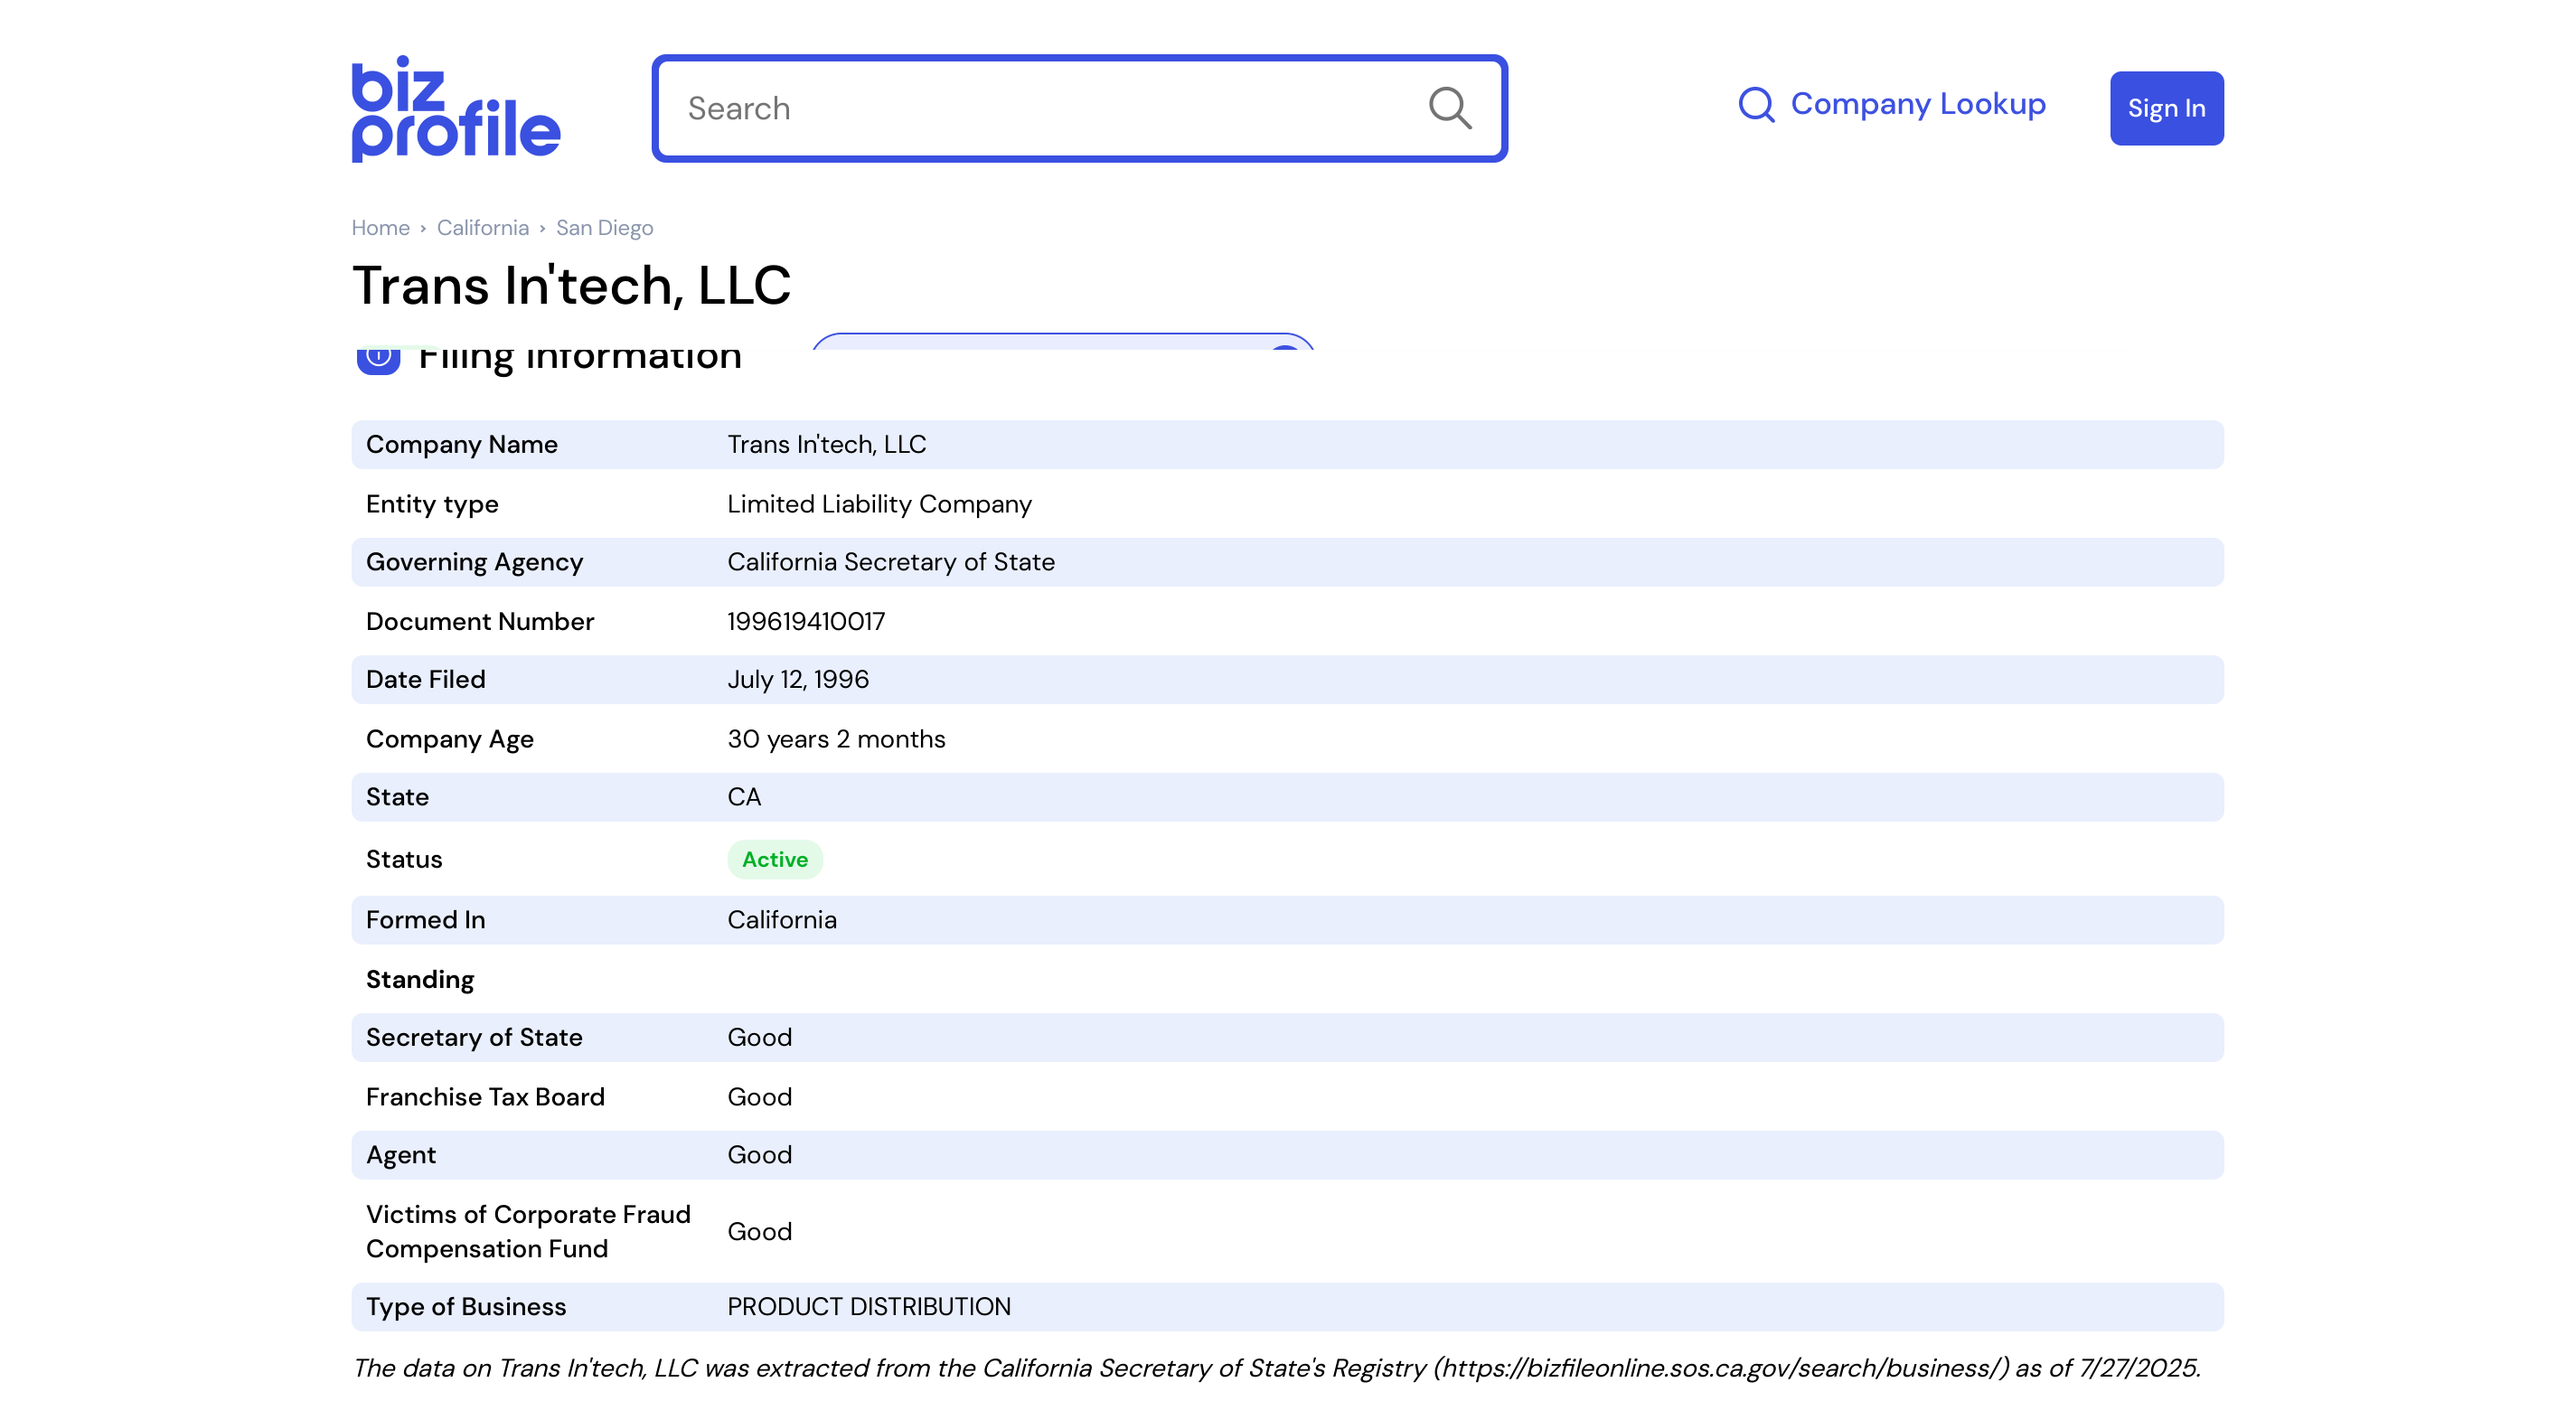Click the Agent row label
Viewport: 2576px width, 1401px height.
401,1155
